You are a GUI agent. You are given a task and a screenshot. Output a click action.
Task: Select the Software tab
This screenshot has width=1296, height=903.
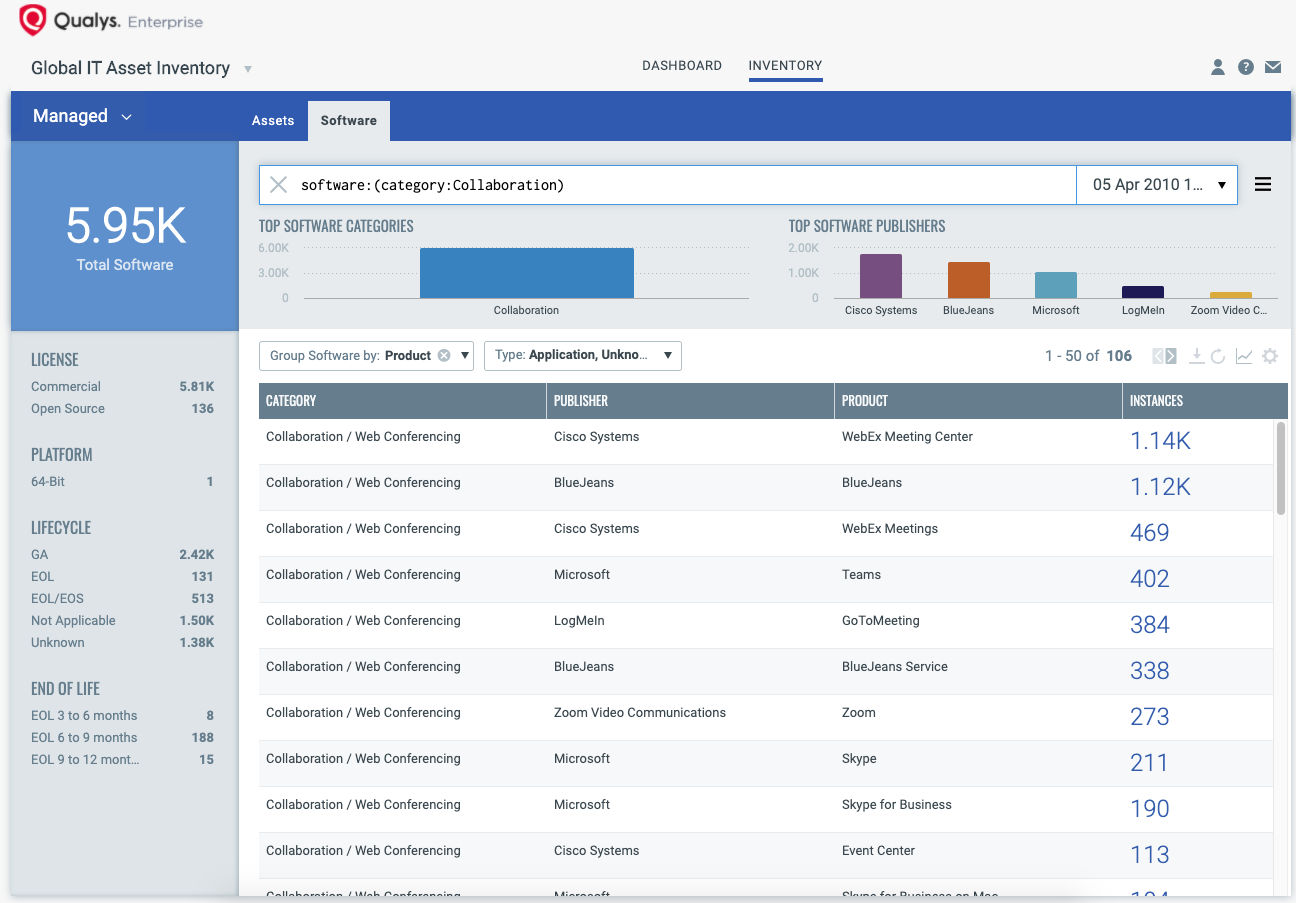(x=349, y=120)
